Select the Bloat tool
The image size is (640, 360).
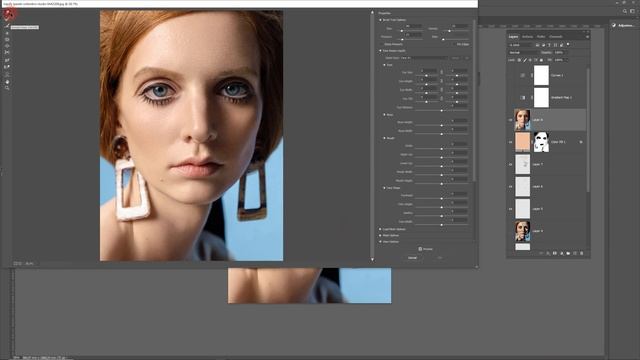point(7,46)
